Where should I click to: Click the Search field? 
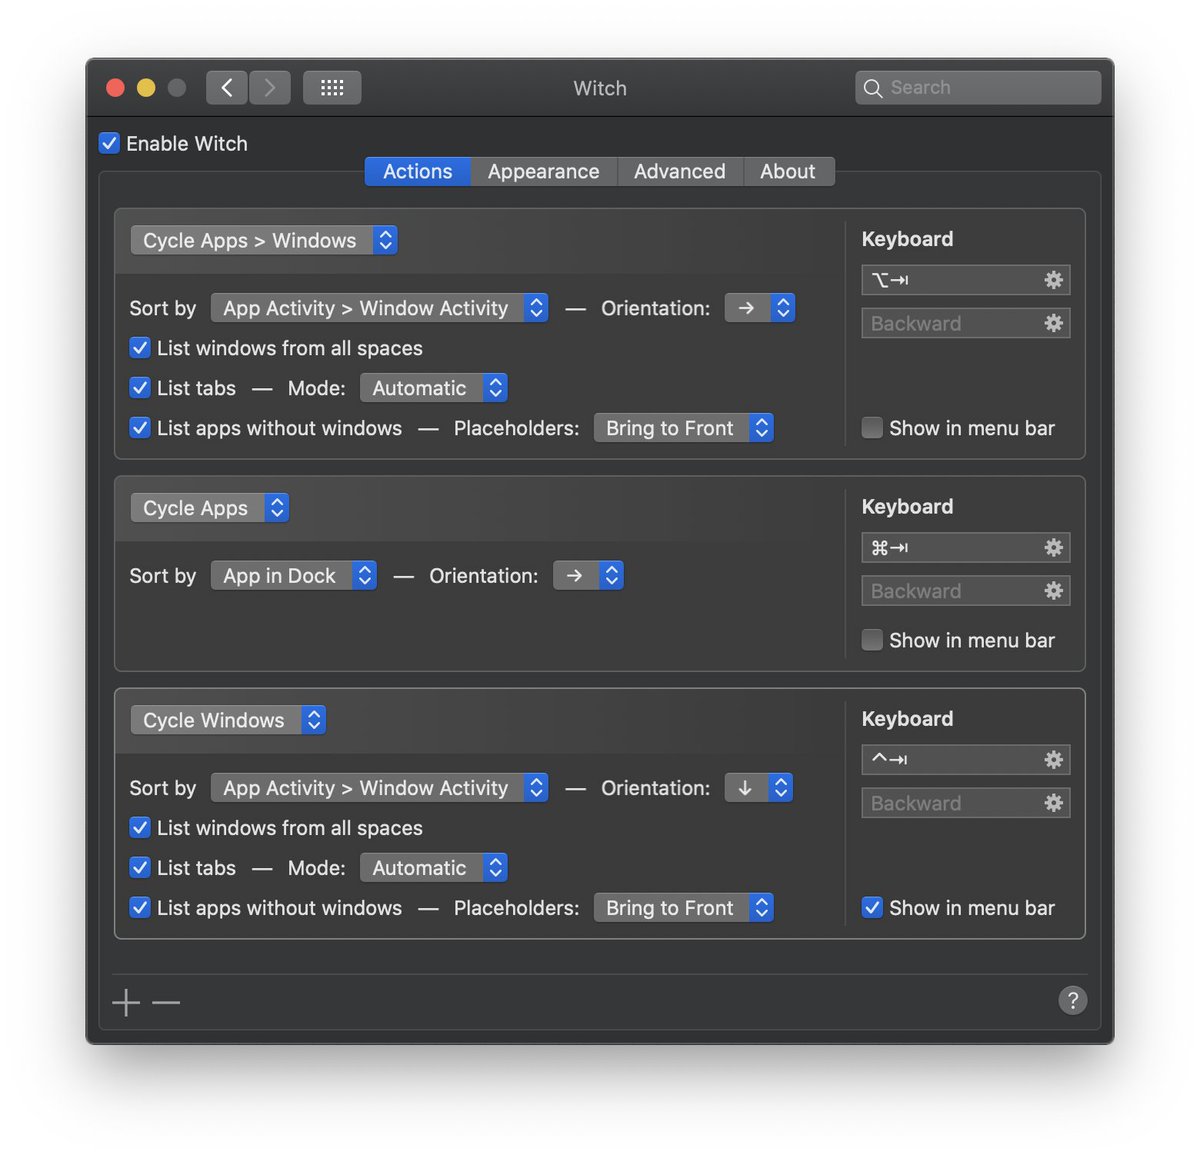pyautogui.click(x=978, y=88)
